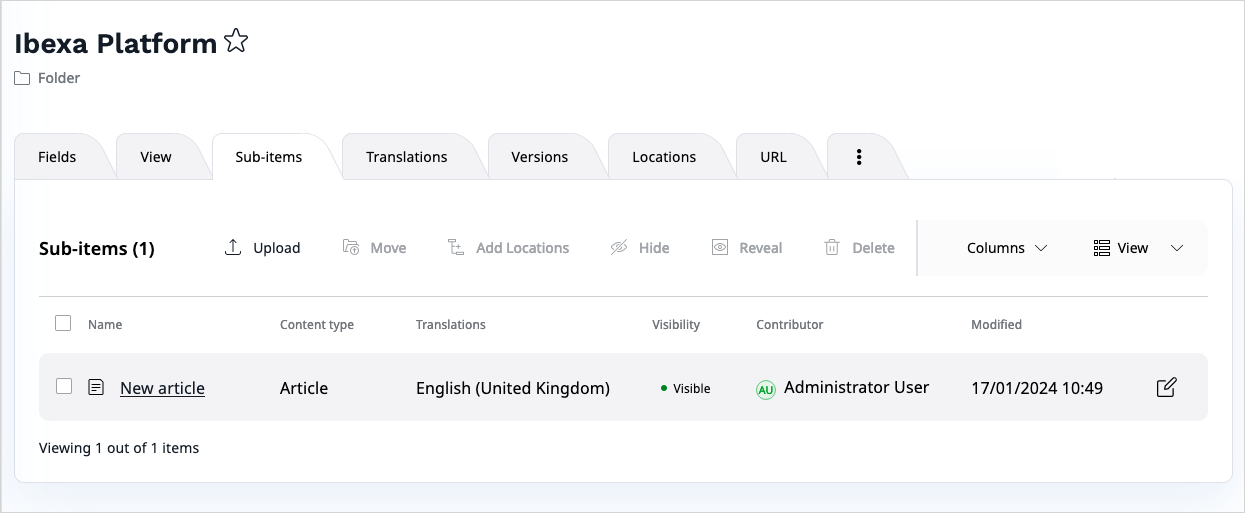Screen dimensions: 1245x513
Task: Click the Hide crossed-eye icon
Action: click(619, 248)
